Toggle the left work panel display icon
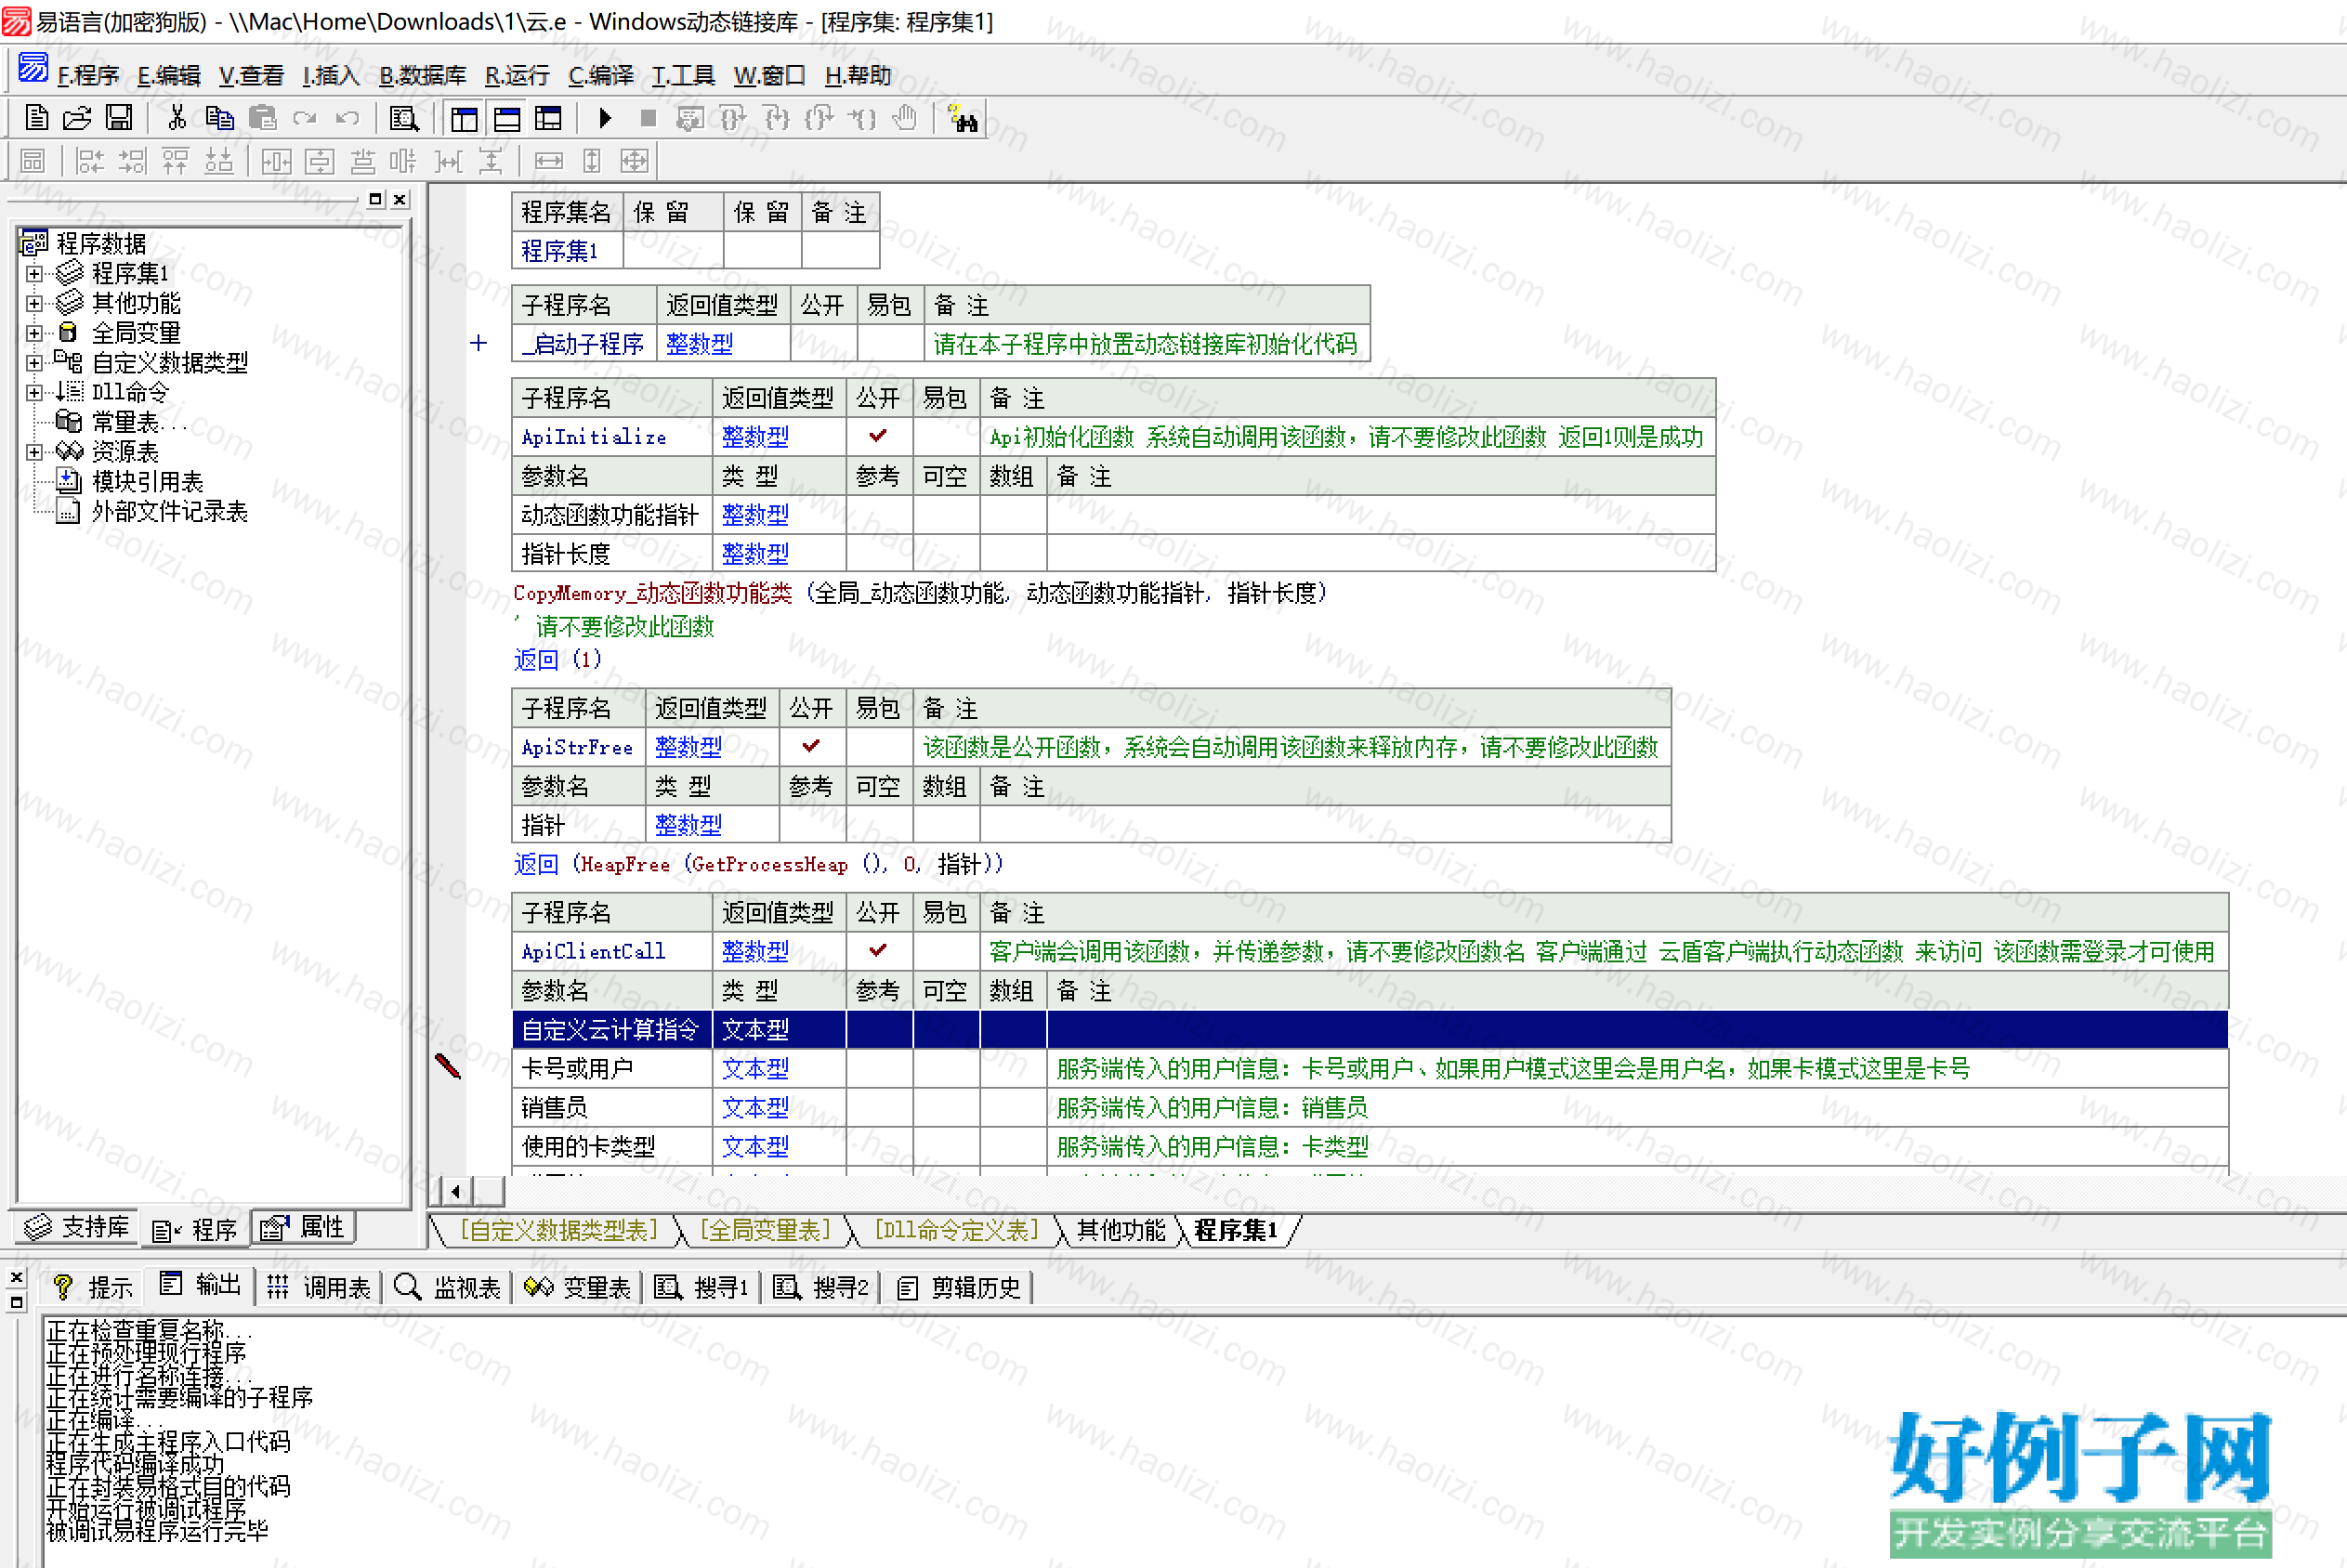Image resolution: width=2347 pixels, height=1568 pixels. [x=464, y=119]
